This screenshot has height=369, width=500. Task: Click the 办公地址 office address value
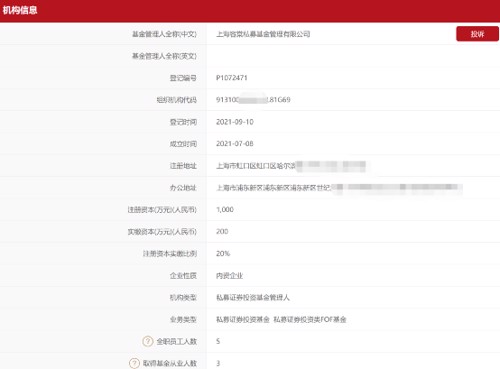pos(339,188)
